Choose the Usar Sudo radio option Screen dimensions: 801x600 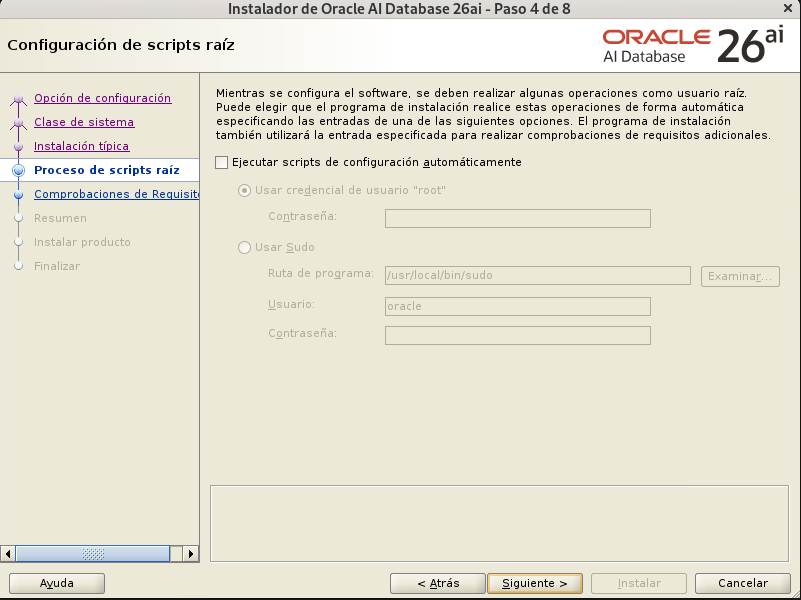(x=245, y=247)
